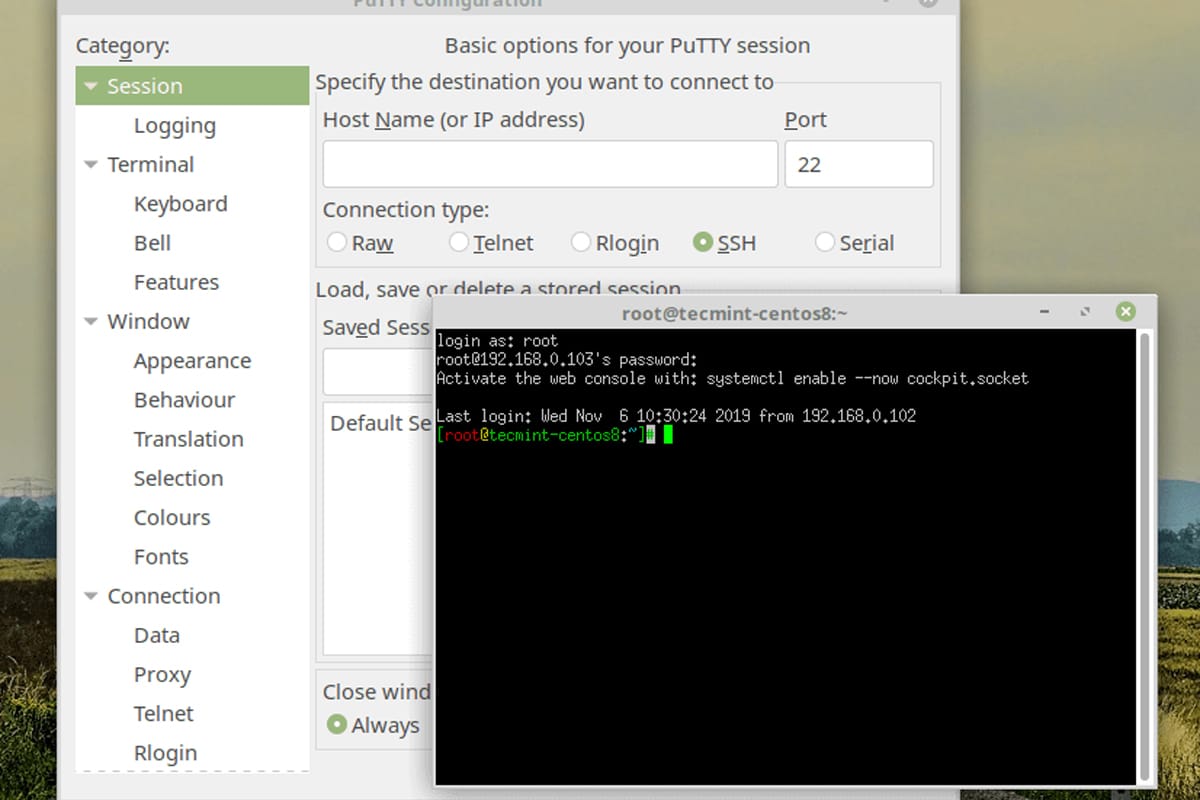This screenshot has width=1200, height=800.
Task: Go to the Proxy settings category
Action: 162,675
